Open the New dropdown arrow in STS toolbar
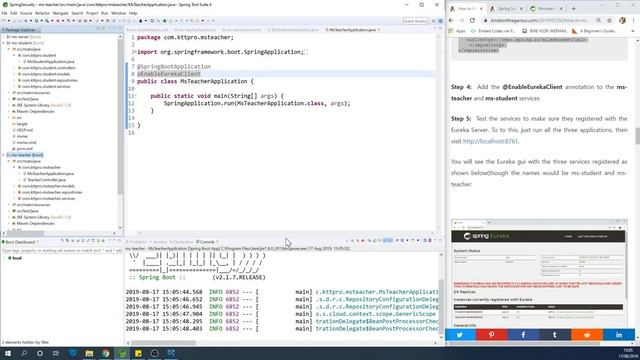640x360 pixels. pos(9,21)
